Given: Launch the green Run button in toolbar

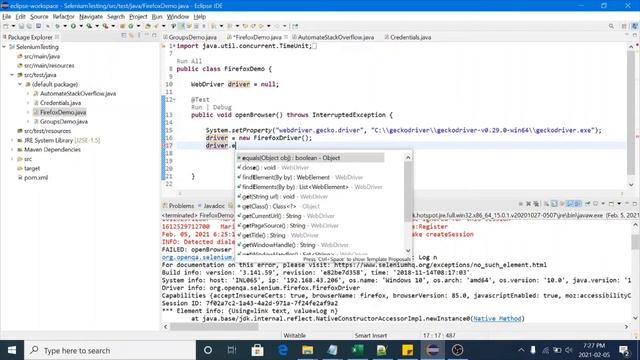Looking at the screenshot, I should coord(73,26).
